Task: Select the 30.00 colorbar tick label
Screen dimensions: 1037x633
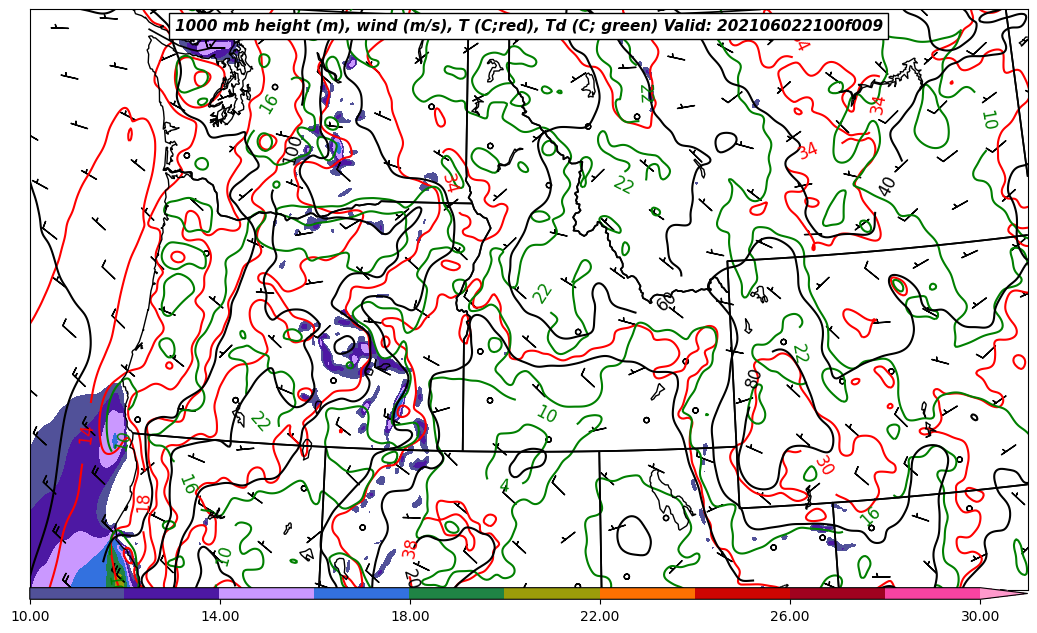Action: pyautogui.click(x=980, y=616)
